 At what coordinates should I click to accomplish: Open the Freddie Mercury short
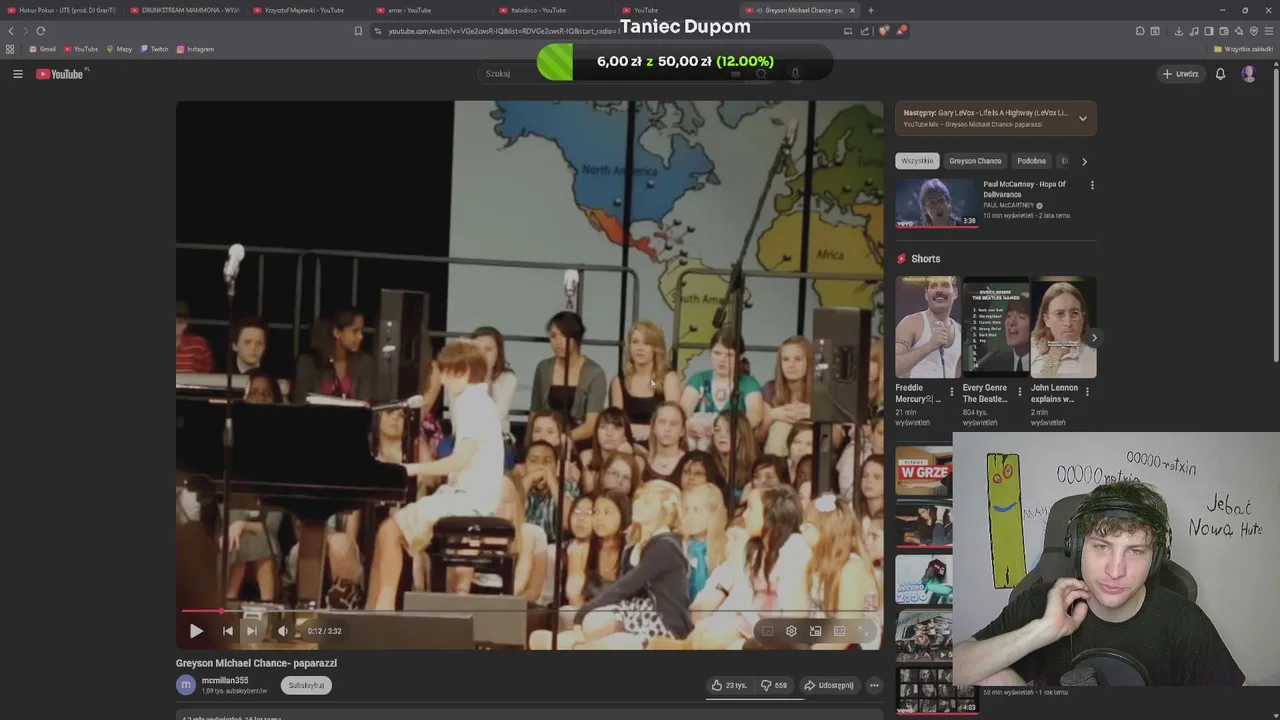(928, 327)
